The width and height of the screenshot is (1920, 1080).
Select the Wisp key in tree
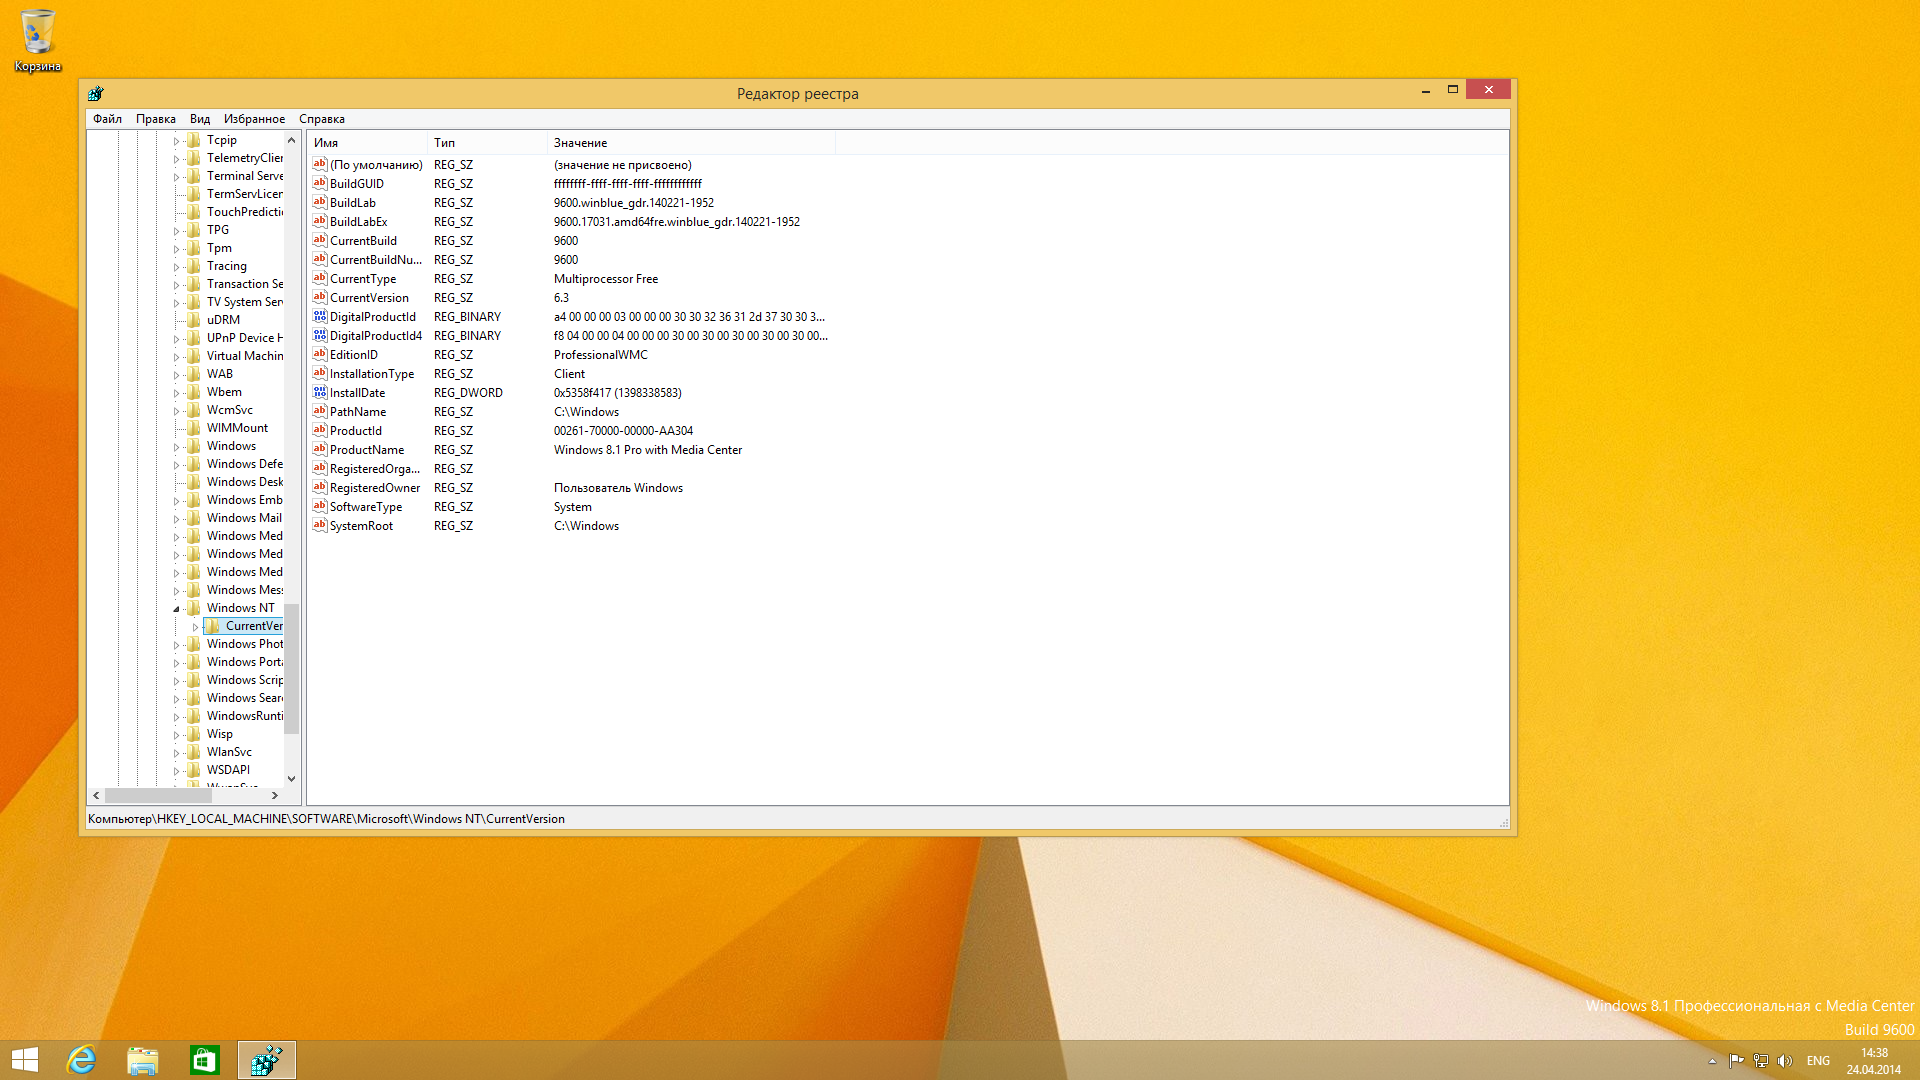click(219, 734)
